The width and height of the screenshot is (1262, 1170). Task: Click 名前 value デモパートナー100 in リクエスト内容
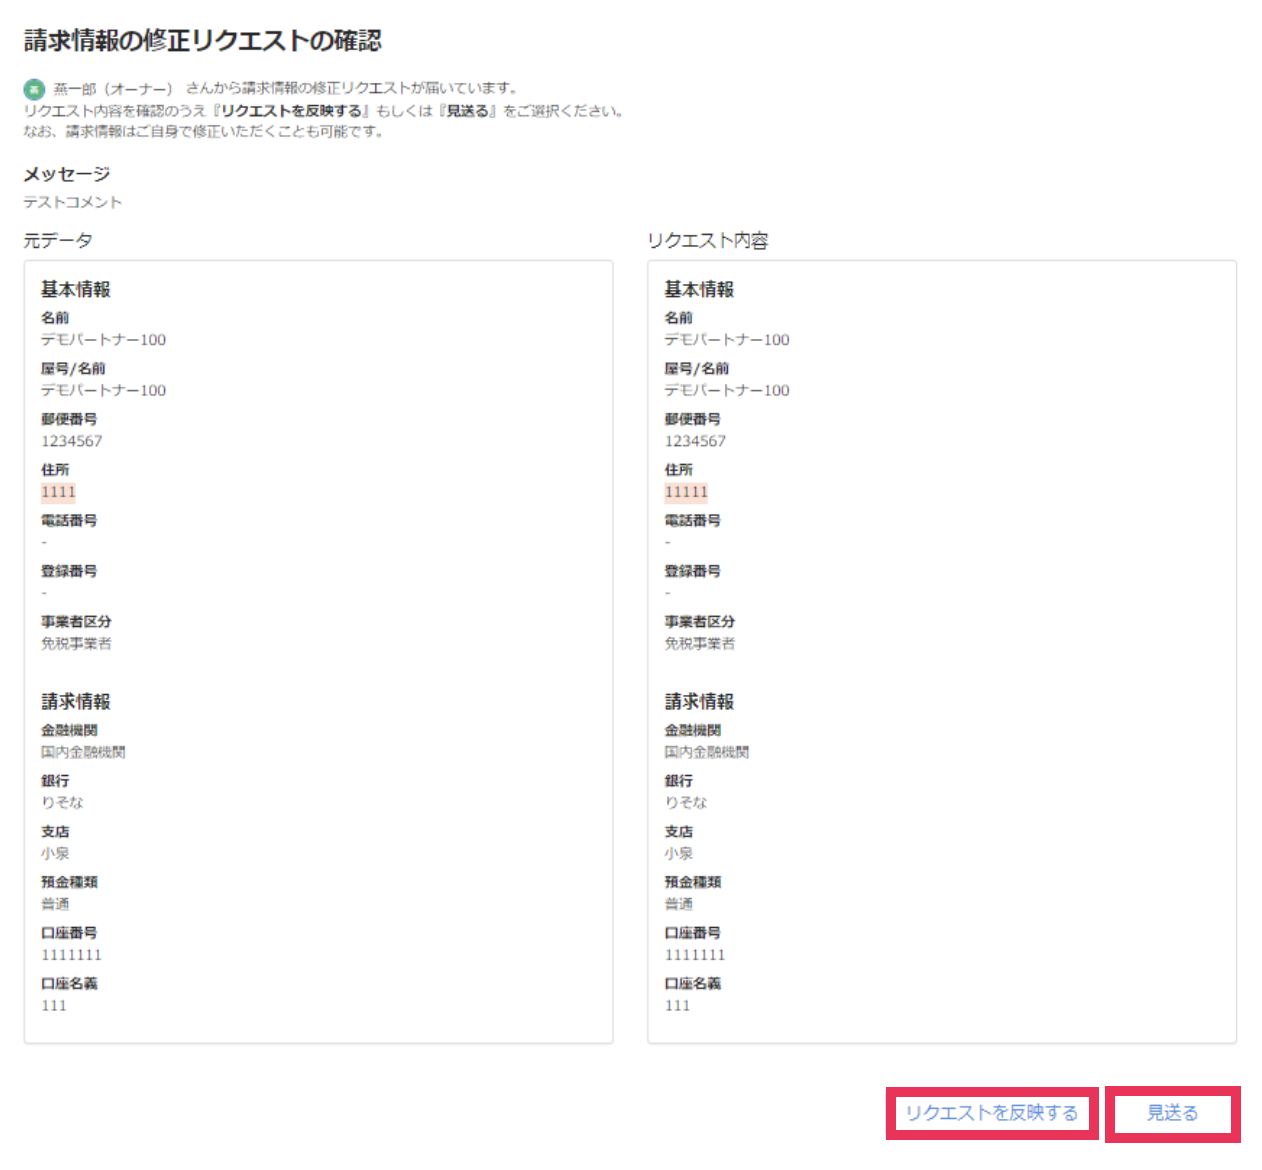727,340
